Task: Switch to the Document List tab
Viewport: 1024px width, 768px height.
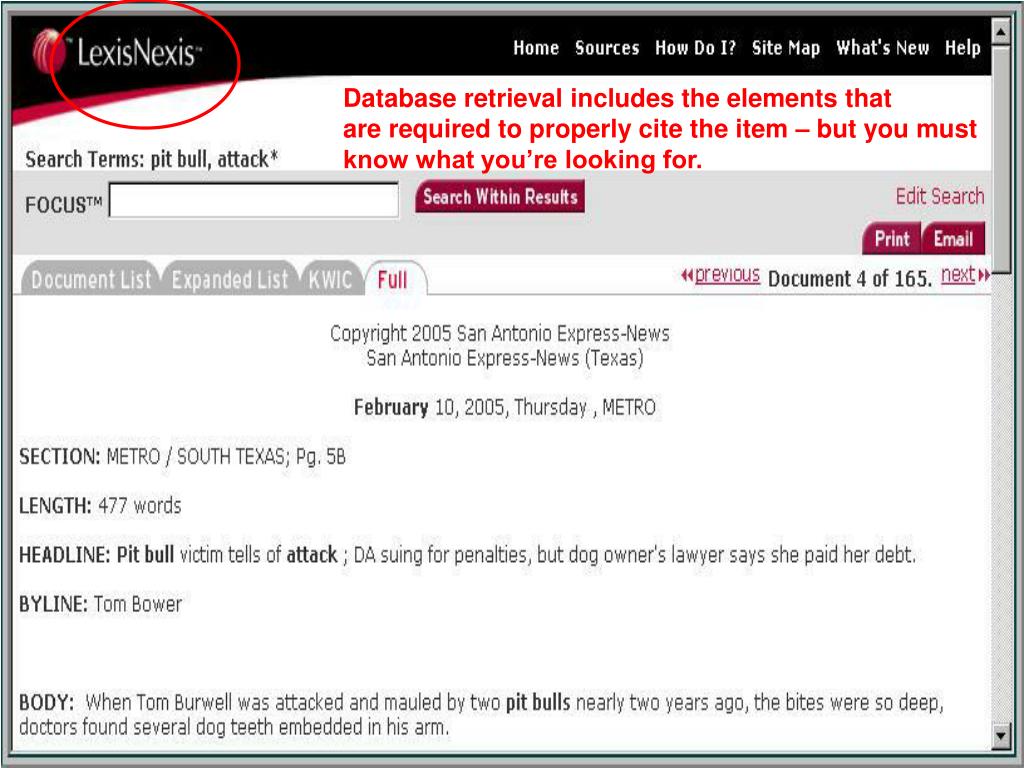Action: click(x=90, y=280)
